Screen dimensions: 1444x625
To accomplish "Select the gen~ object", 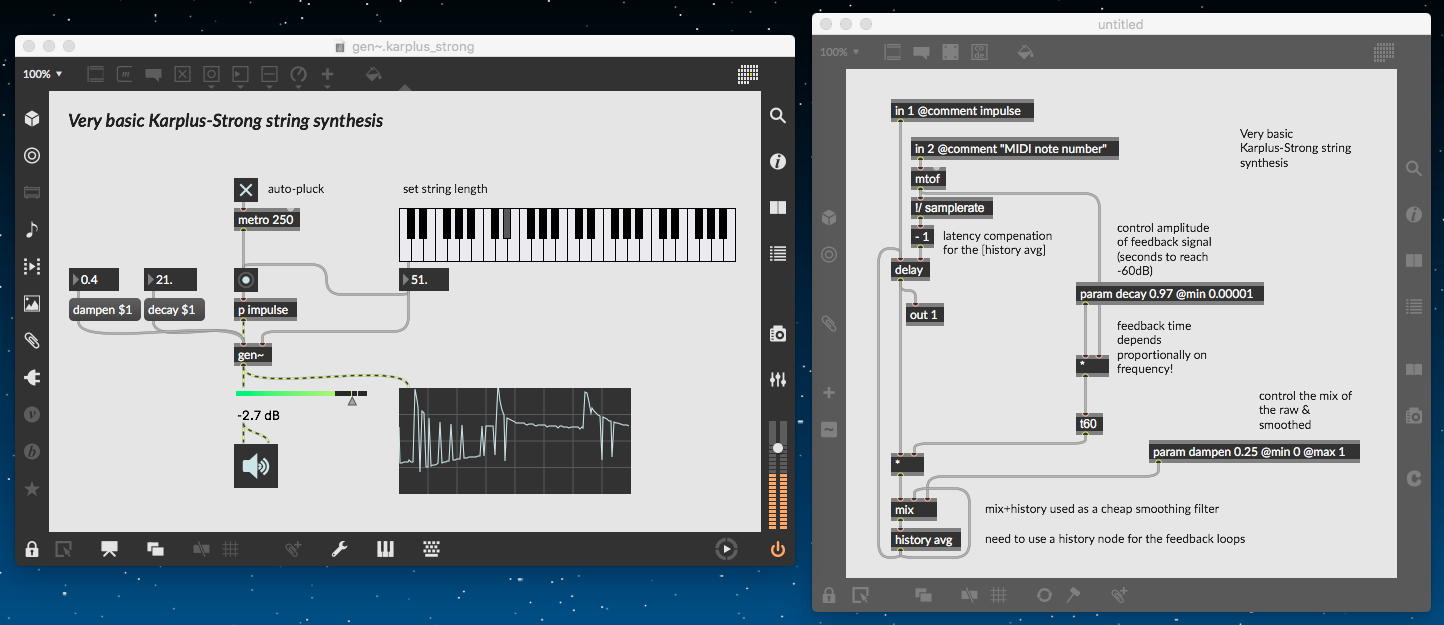I will [253, 355].
